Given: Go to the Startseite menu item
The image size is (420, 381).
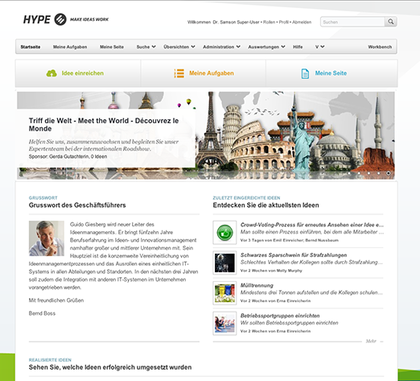Looking at the screenshot, I should point(30,47).
